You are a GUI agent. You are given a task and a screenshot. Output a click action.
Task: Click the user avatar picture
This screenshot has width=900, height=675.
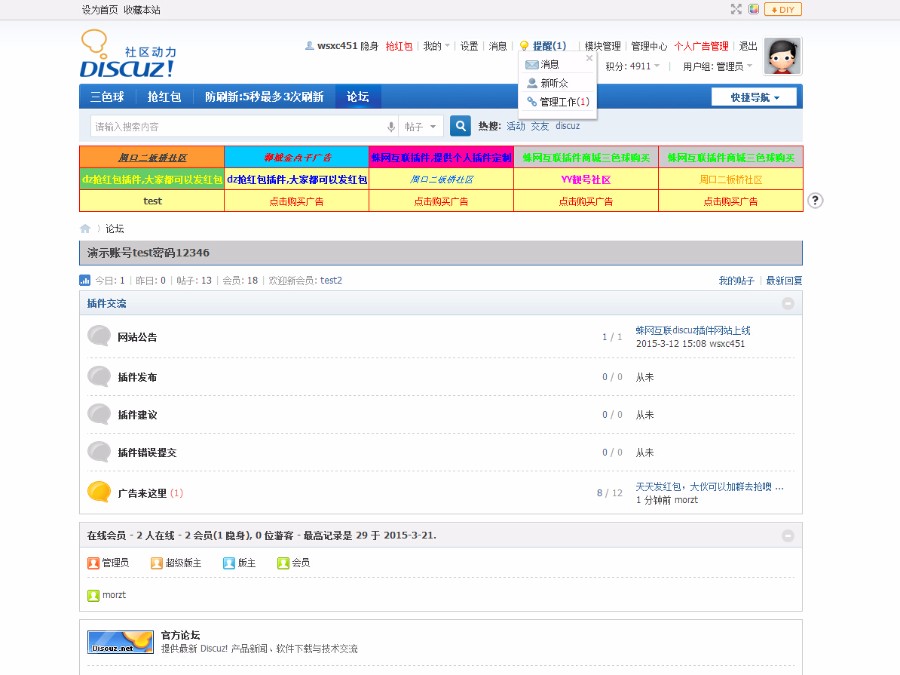[782, 56]
